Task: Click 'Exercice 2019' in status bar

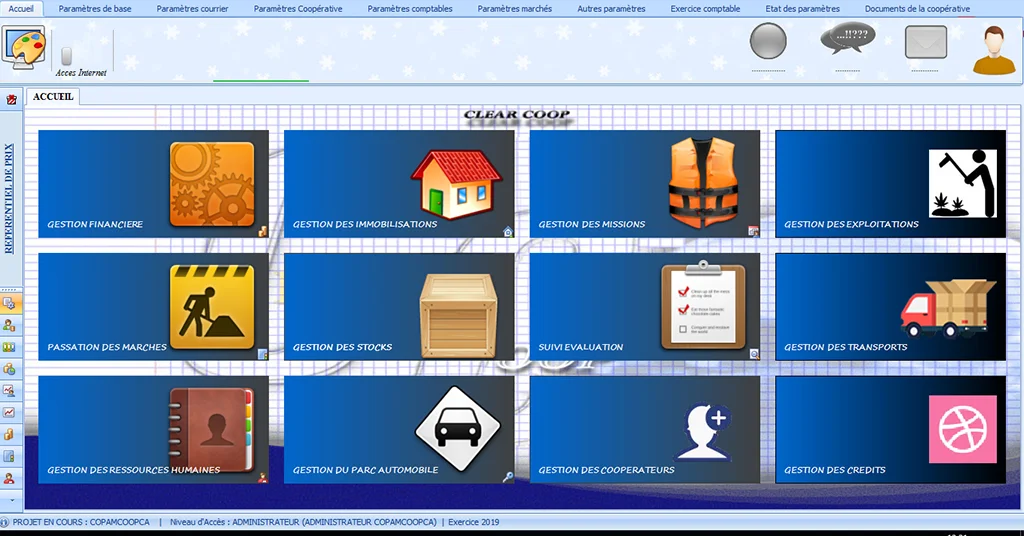Action: [x=473, y=522]
